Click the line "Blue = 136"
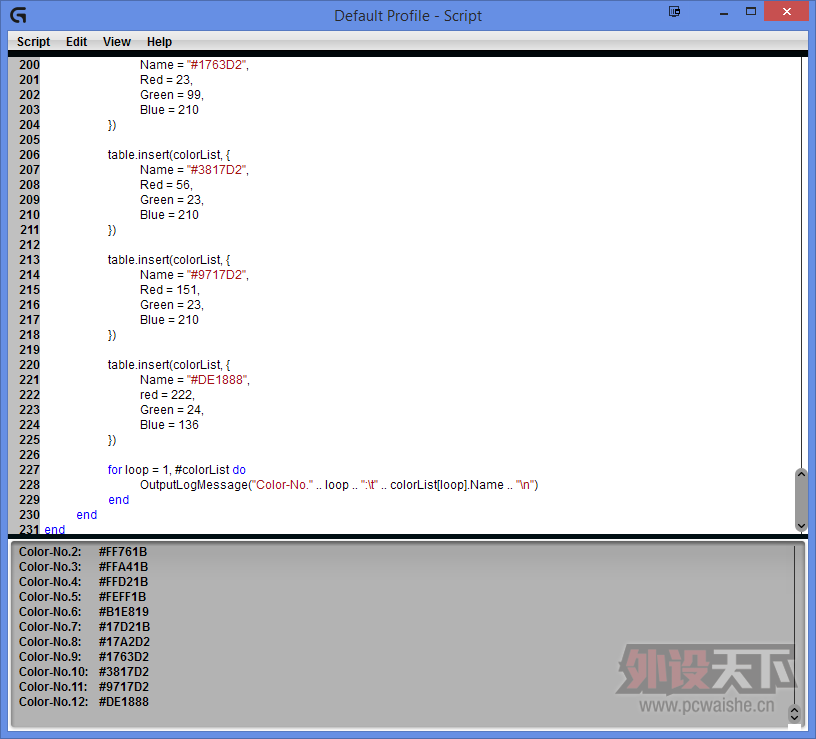 169,425
